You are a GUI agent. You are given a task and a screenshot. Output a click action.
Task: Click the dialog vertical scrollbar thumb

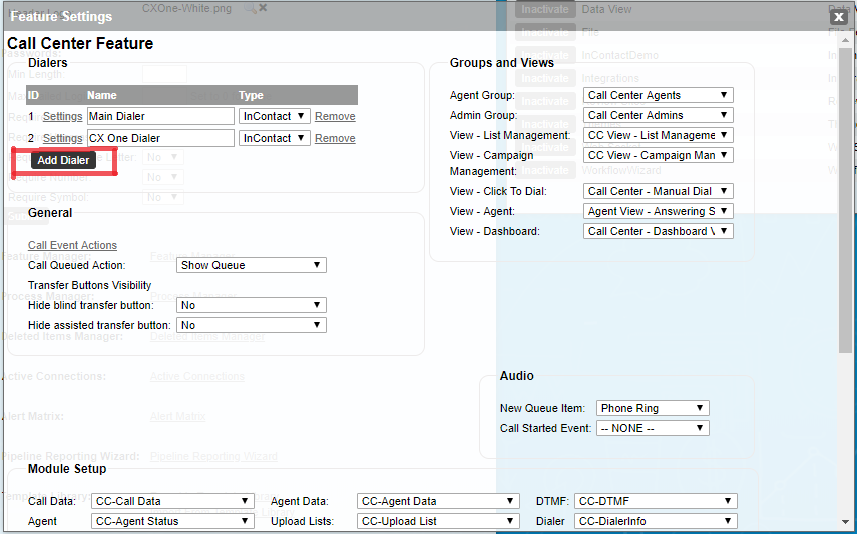coord(846,199)
